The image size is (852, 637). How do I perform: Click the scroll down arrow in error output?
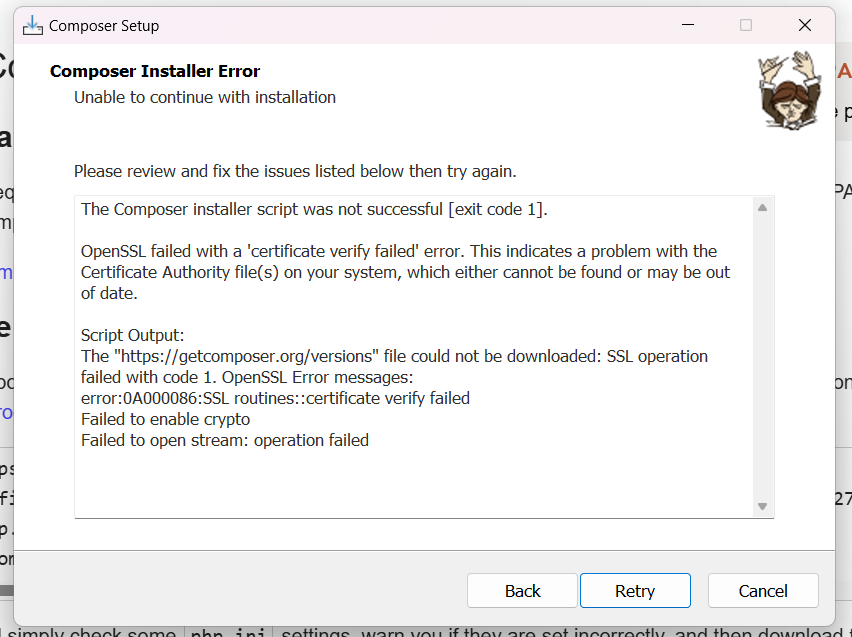(762, 507)
